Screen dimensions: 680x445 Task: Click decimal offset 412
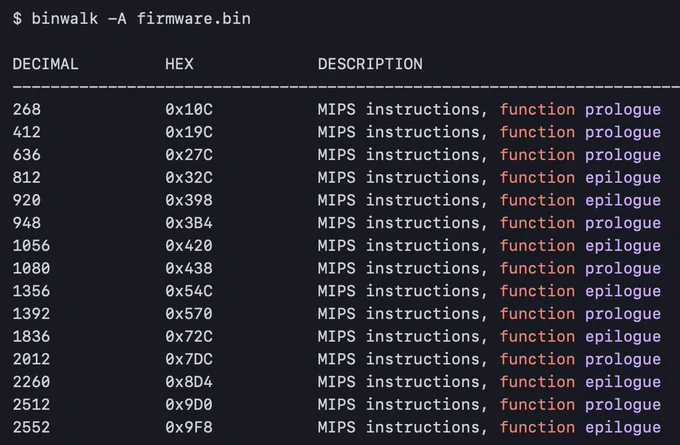(26, 132)
